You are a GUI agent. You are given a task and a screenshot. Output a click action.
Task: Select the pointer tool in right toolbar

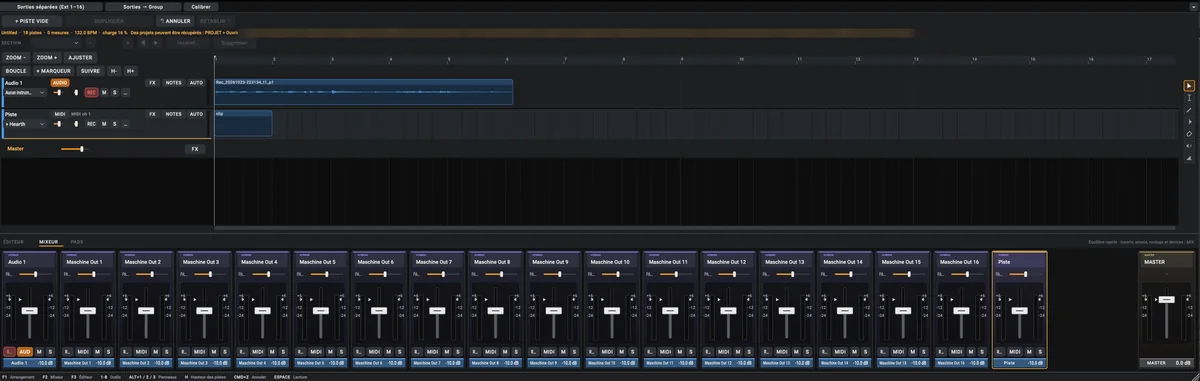point(1189,86)
